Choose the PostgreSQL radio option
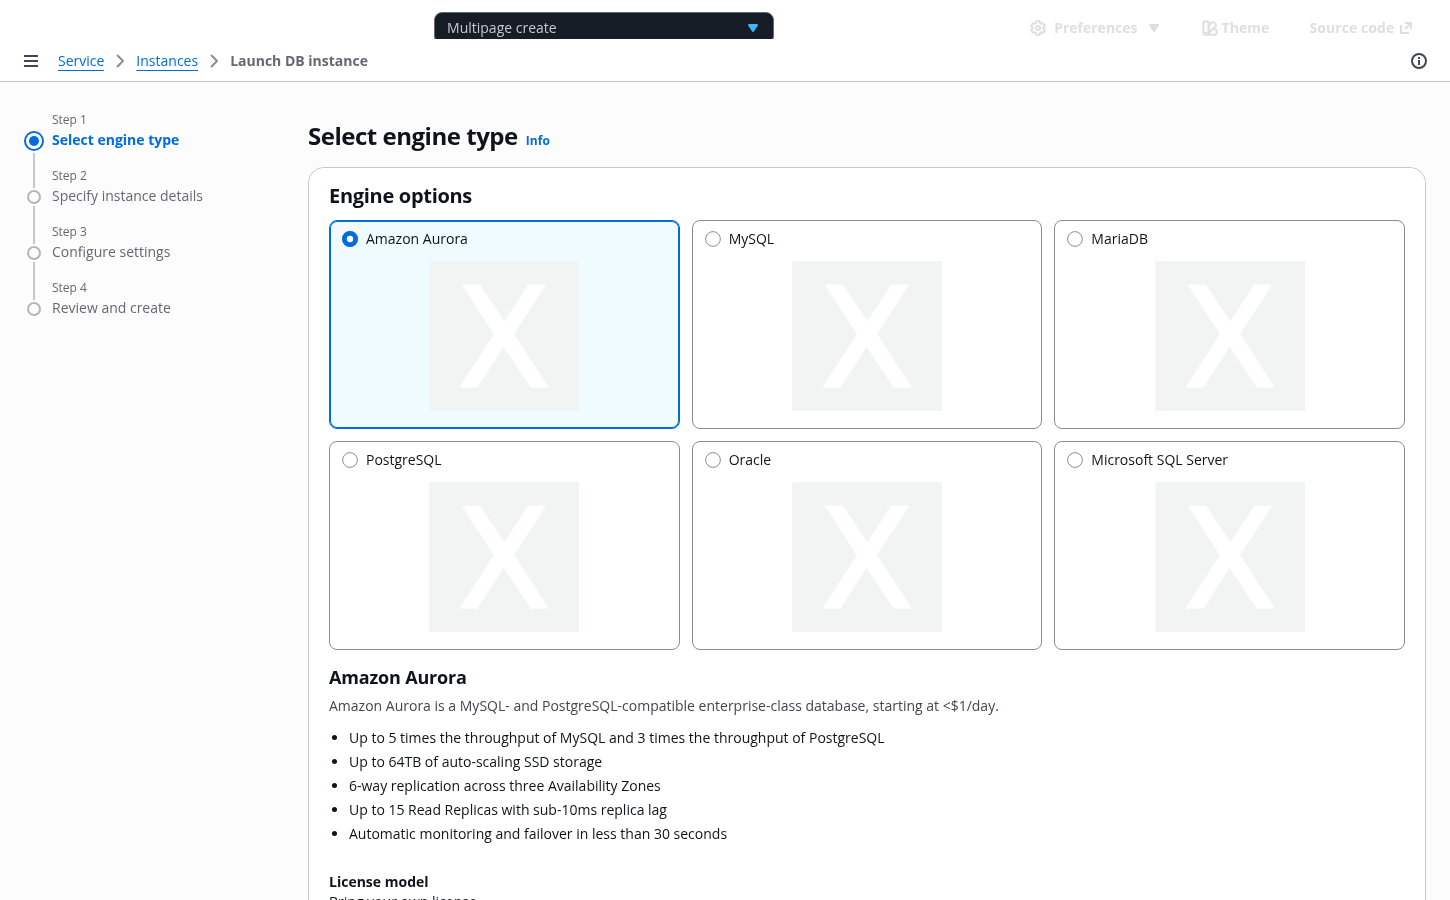The height and width of the screenshot is (900, 1450). click(x=350, y=460)
